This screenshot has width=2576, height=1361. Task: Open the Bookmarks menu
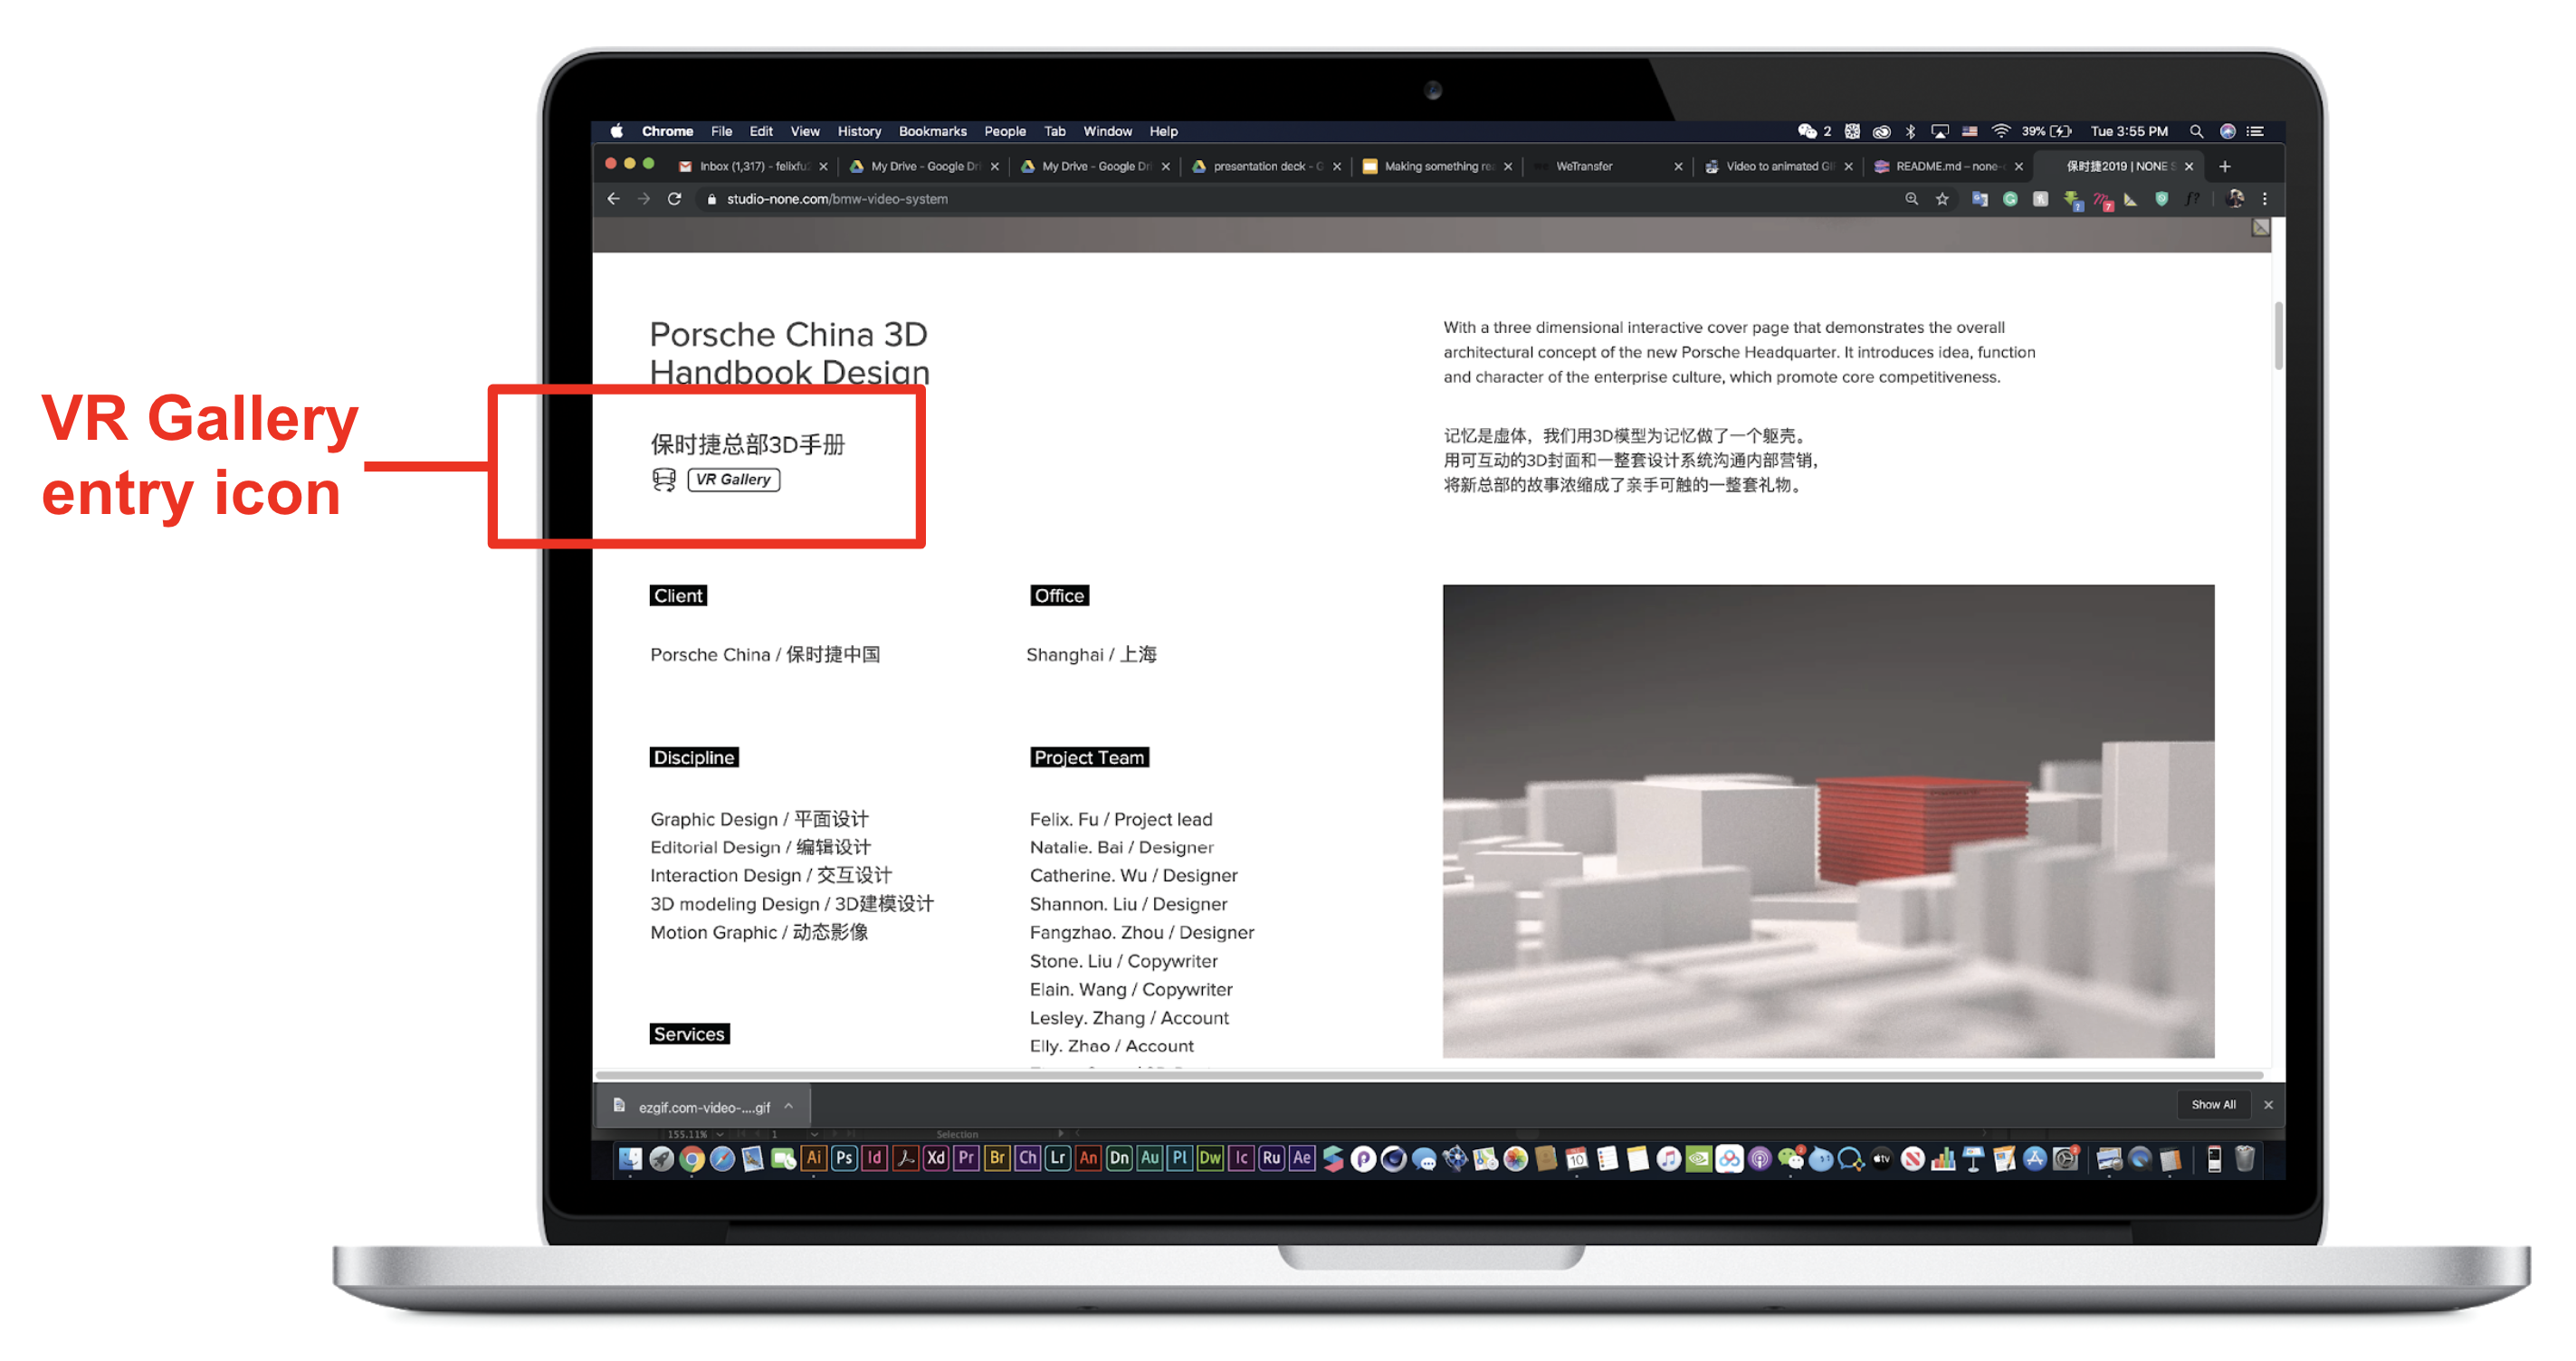coord(932,131)
